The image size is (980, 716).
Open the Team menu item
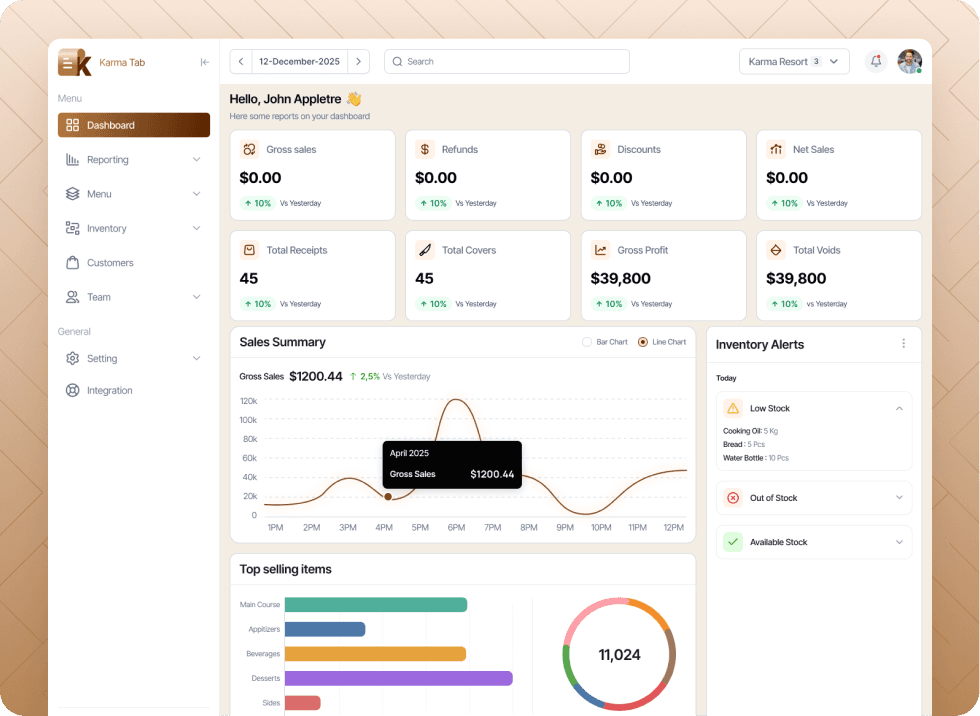tap(134, 297)
